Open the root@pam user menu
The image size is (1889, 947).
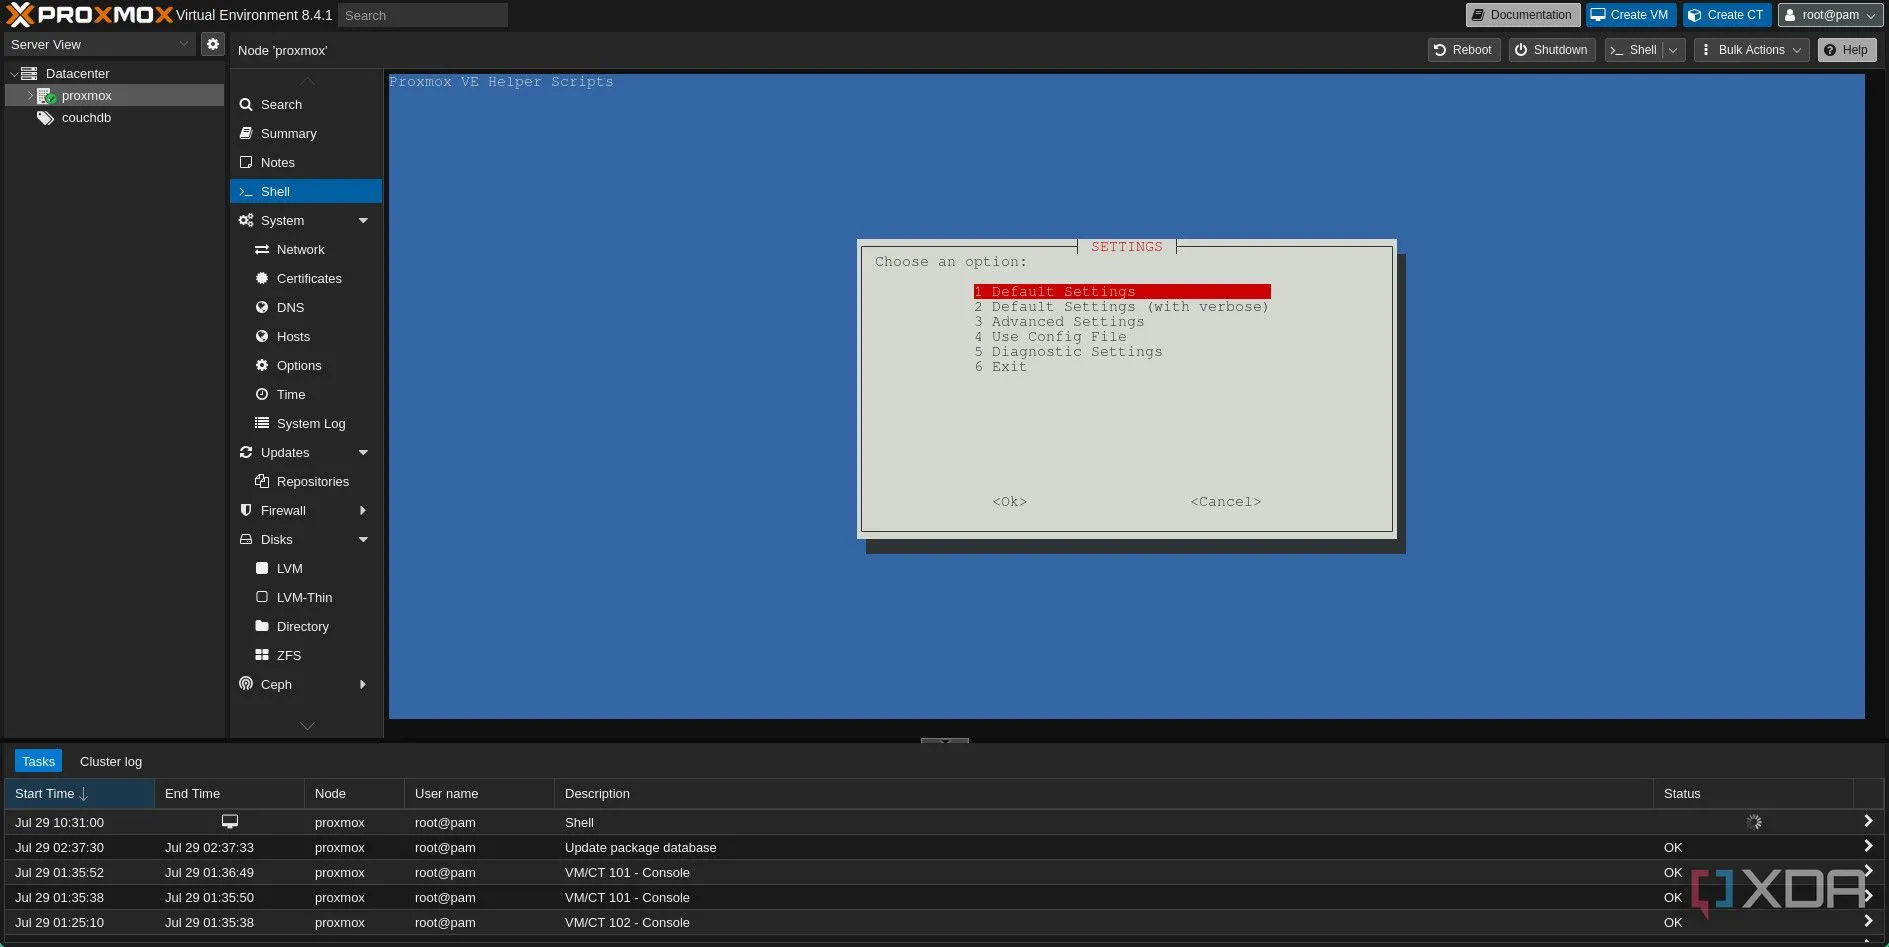[x=1830, y=15]
